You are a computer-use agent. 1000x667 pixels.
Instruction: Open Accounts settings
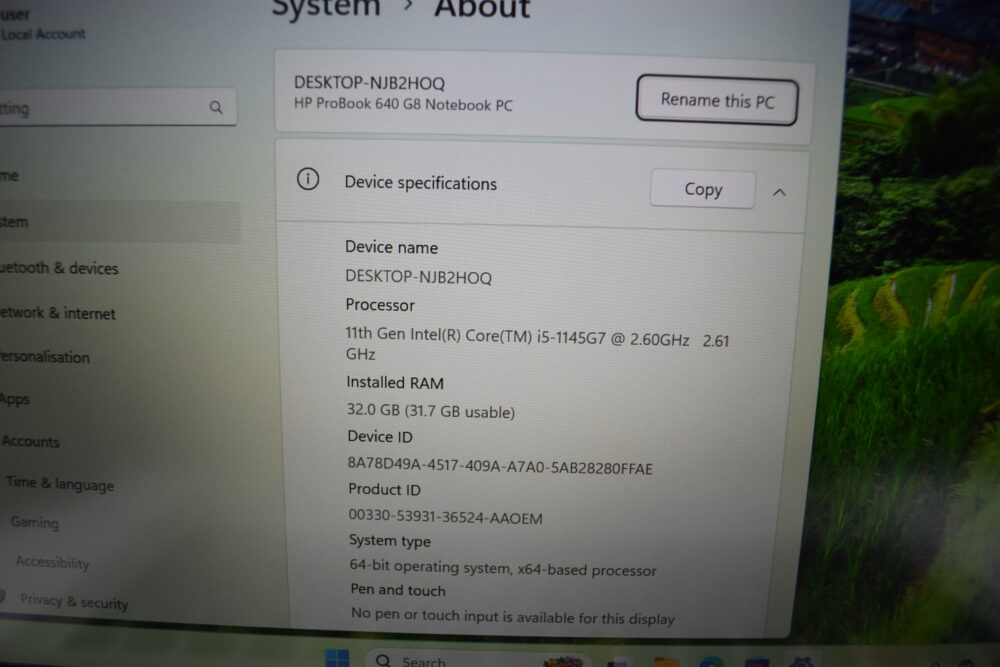(31, 441)
